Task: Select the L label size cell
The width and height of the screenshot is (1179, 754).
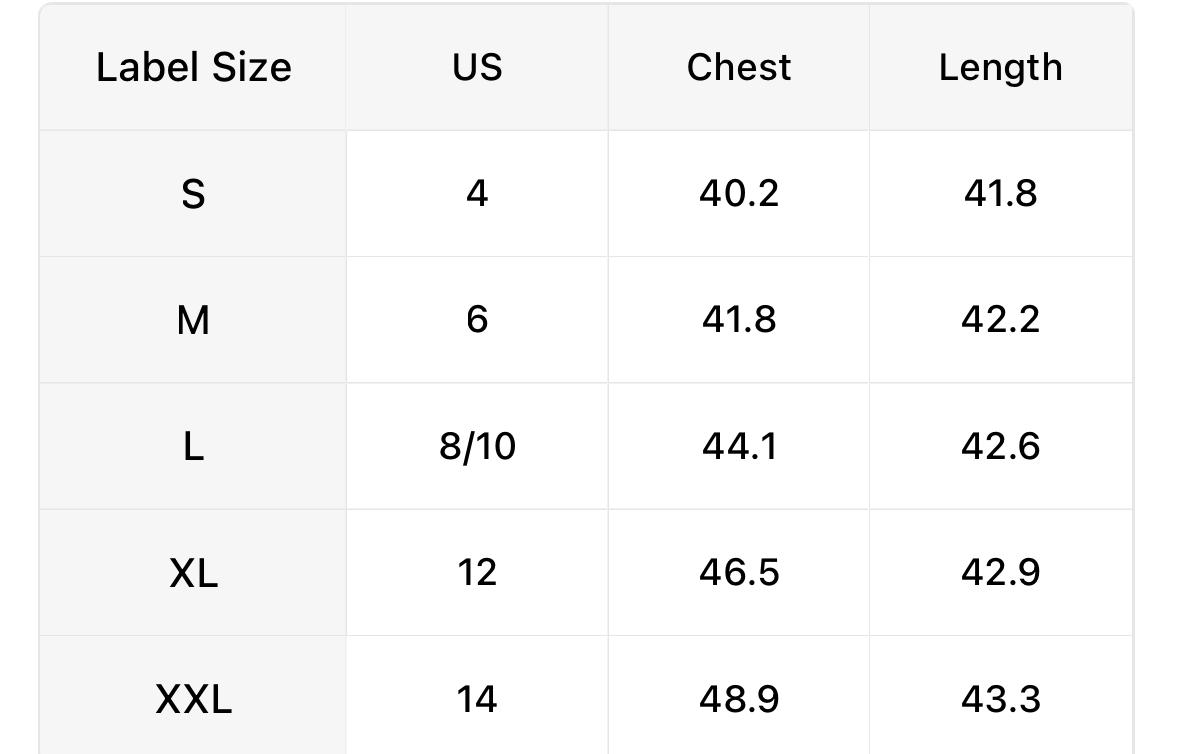Action: tap(194, 446)
